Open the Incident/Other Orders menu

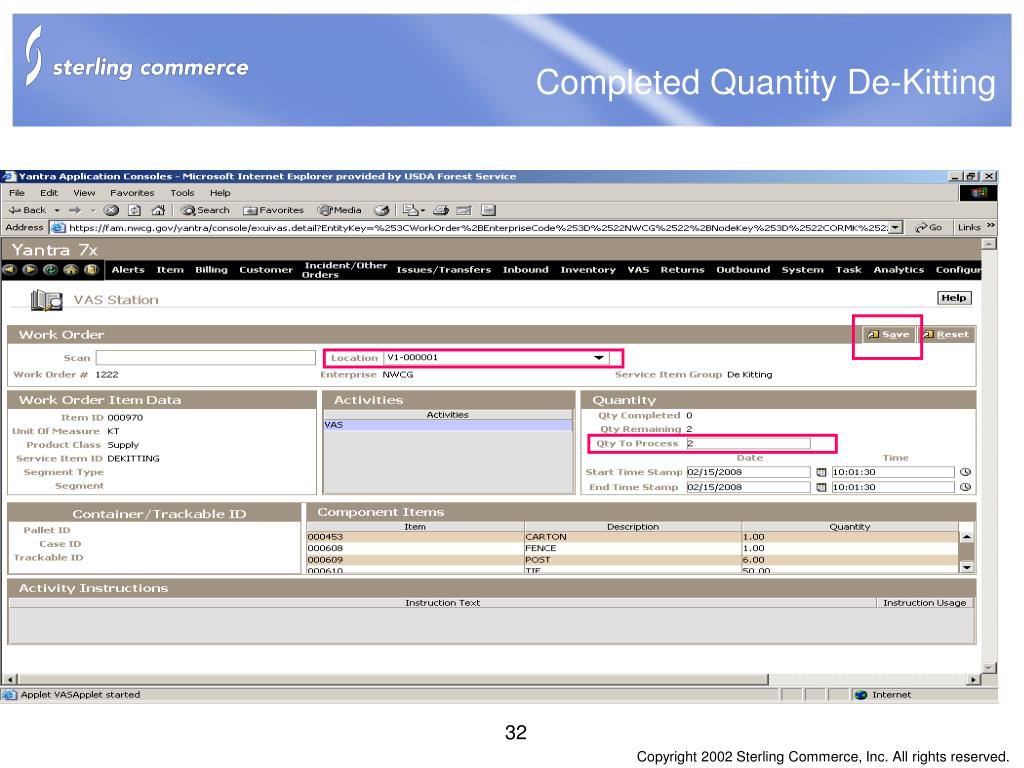[344, 270]
